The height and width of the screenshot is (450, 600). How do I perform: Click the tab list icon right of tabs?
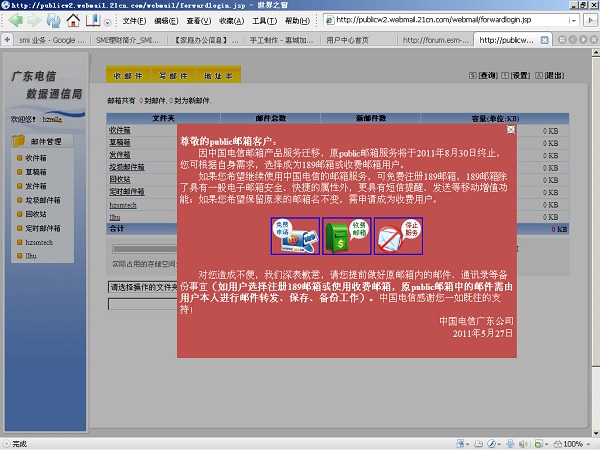tap(562, 39)
